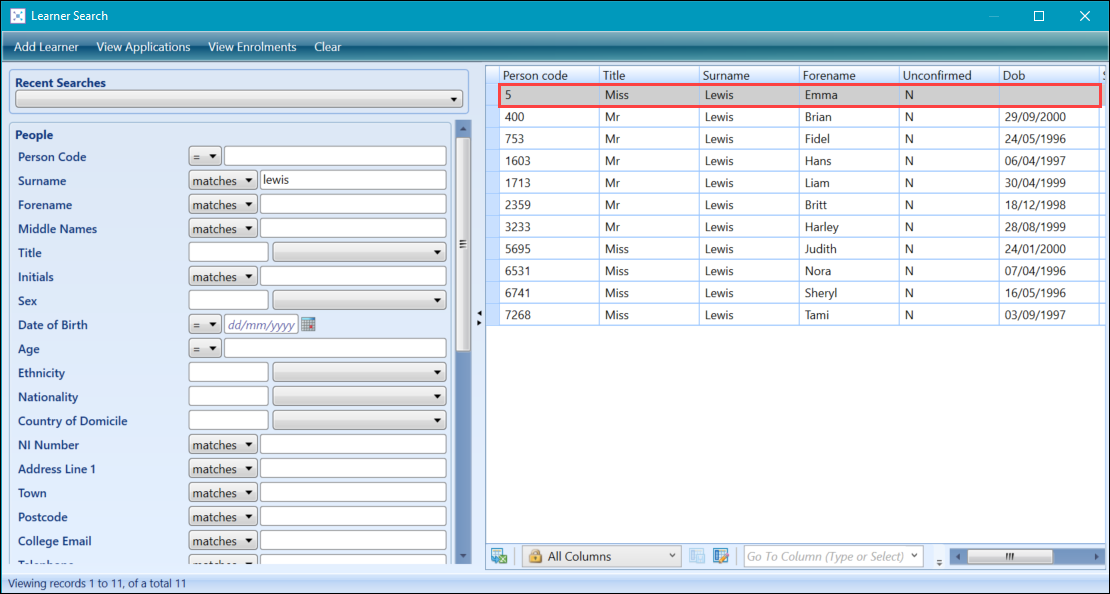Clear the search criteria with Clear
The height and width of the screenshot is (594, 1110).
[x=327, y=46]
